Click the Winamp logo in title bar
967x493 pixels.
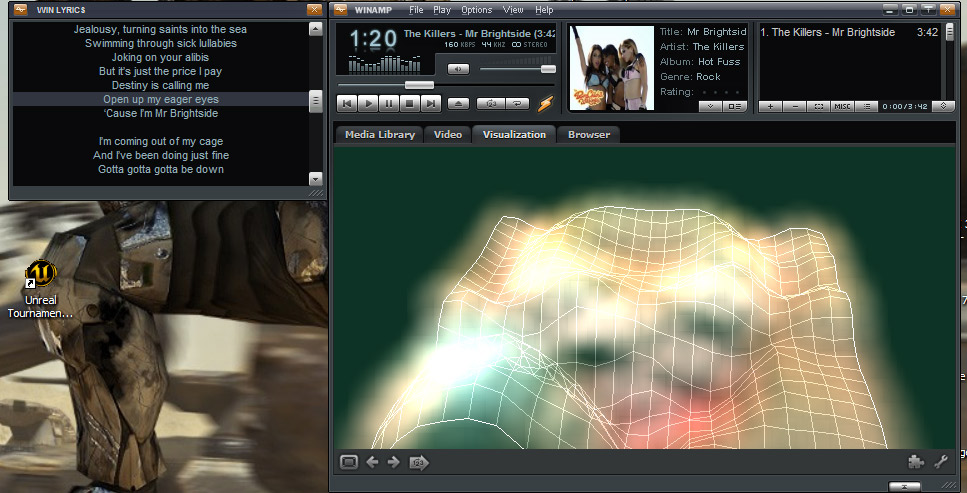tap(341, 9)
